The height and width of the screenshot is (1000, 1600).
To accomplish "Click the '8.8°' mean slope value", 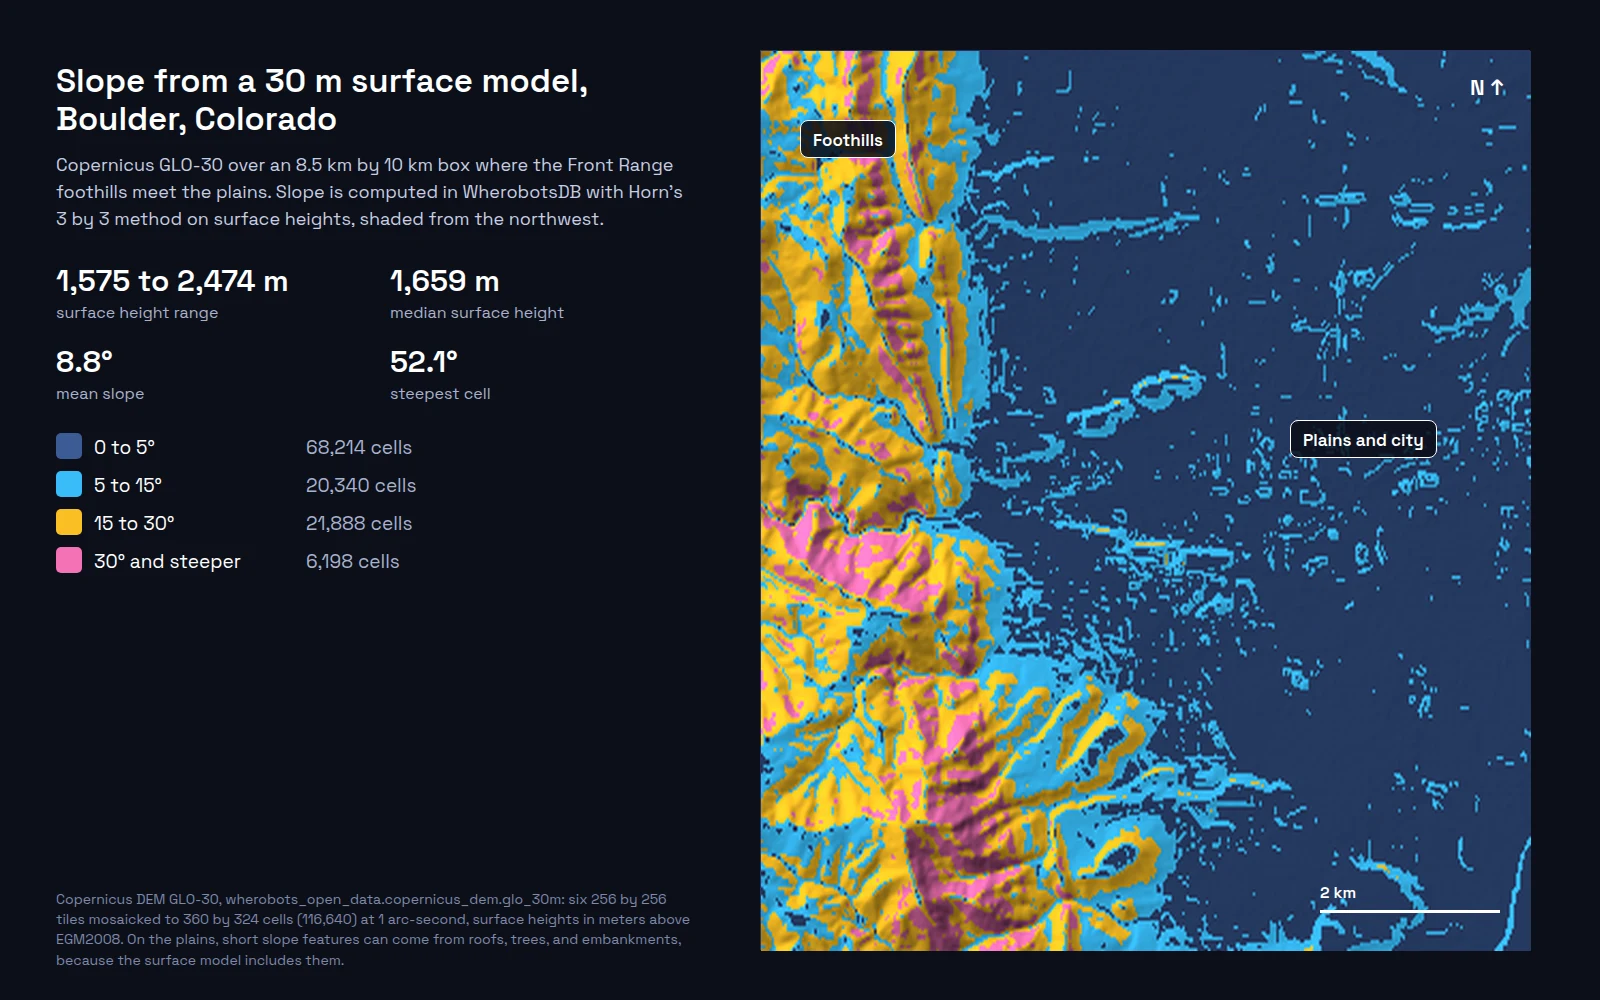I will click(84, 361).
